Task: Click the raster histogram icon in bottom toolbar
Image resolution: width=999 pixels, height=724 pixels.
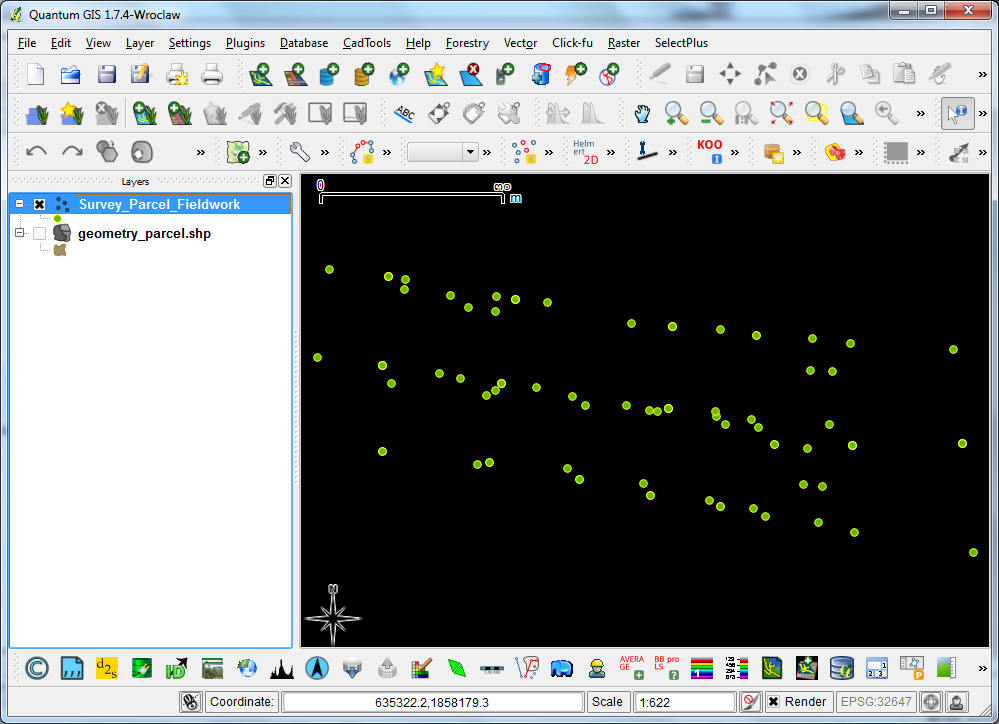Action: [282, 669]
